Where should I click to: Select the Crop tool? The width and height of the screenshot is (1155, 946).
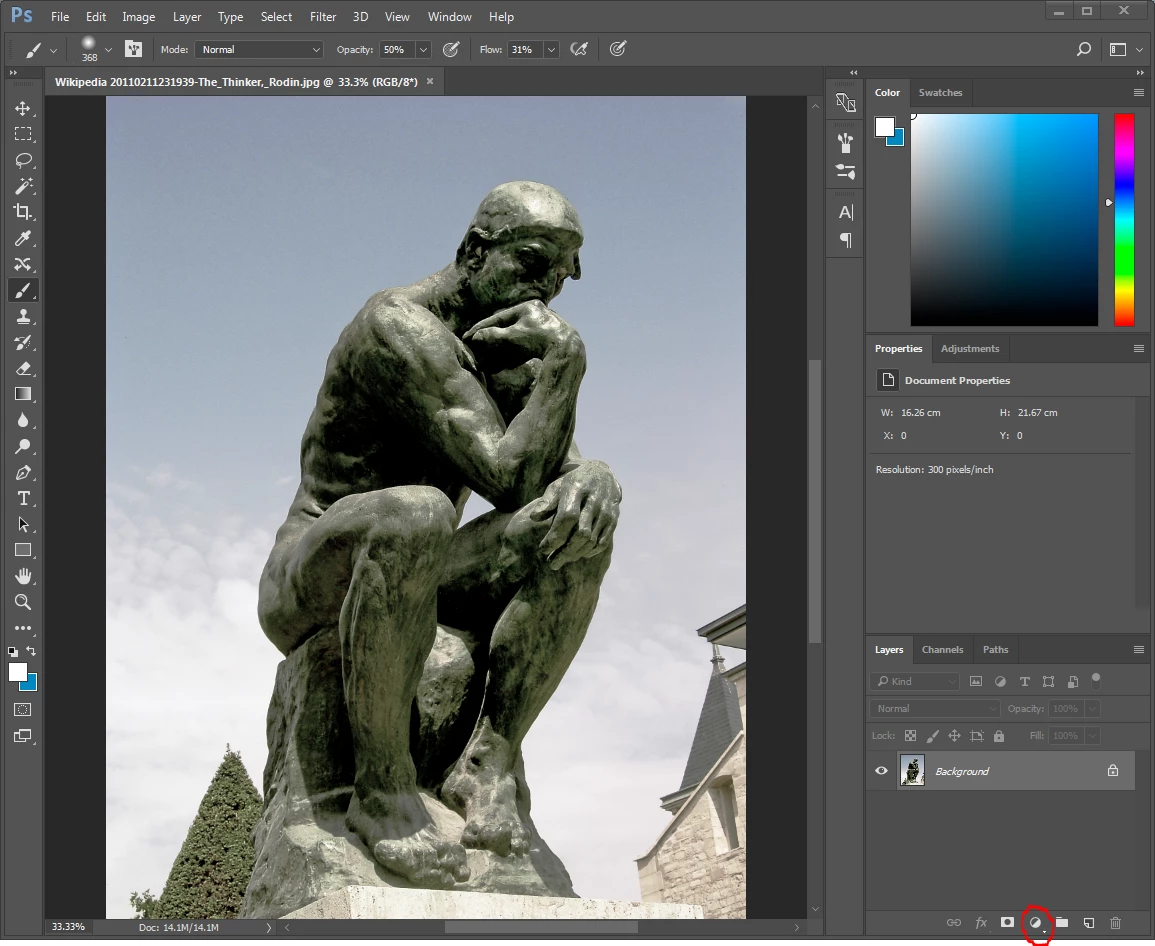coord(23,212)
